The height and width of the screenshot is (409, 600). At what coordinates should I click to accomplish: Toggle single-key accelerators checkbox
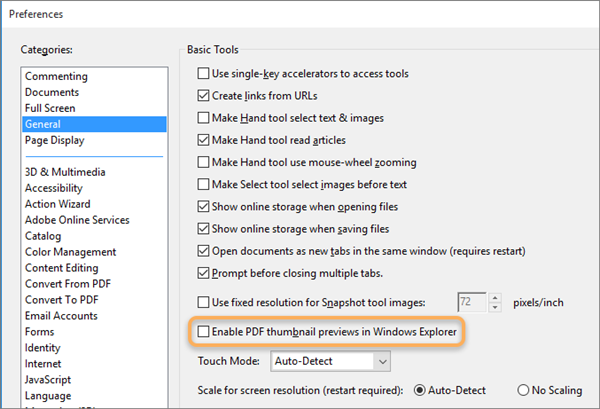205,73
